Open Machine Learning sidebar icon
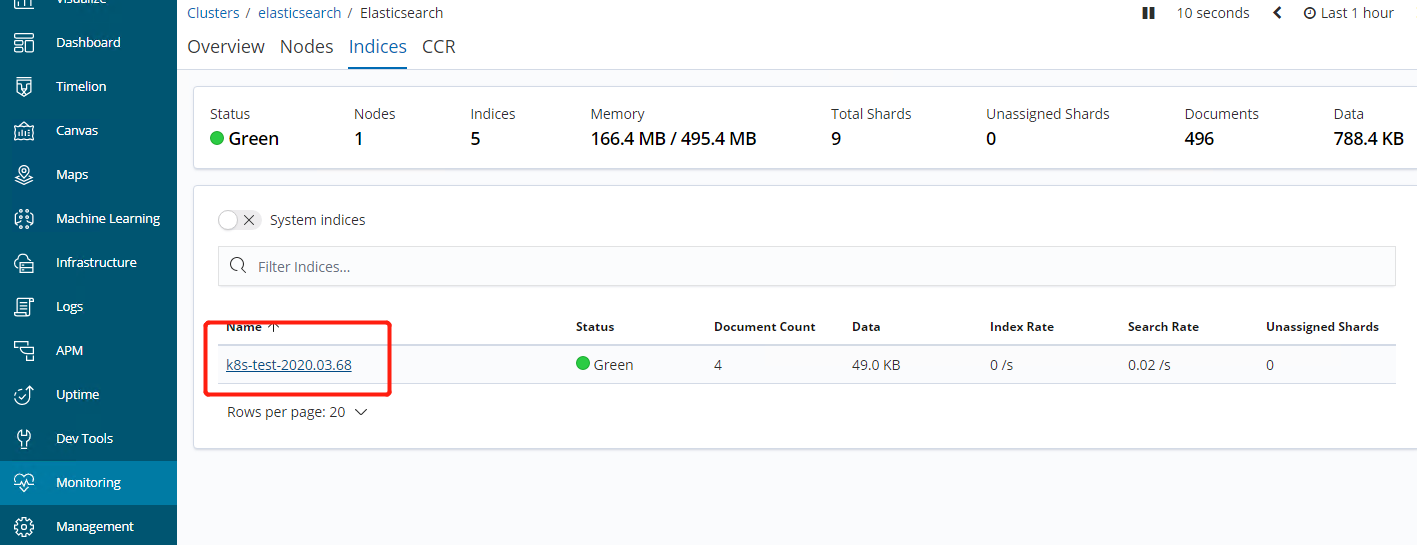Screen dimensions: 1417x545 click(24, 219)
